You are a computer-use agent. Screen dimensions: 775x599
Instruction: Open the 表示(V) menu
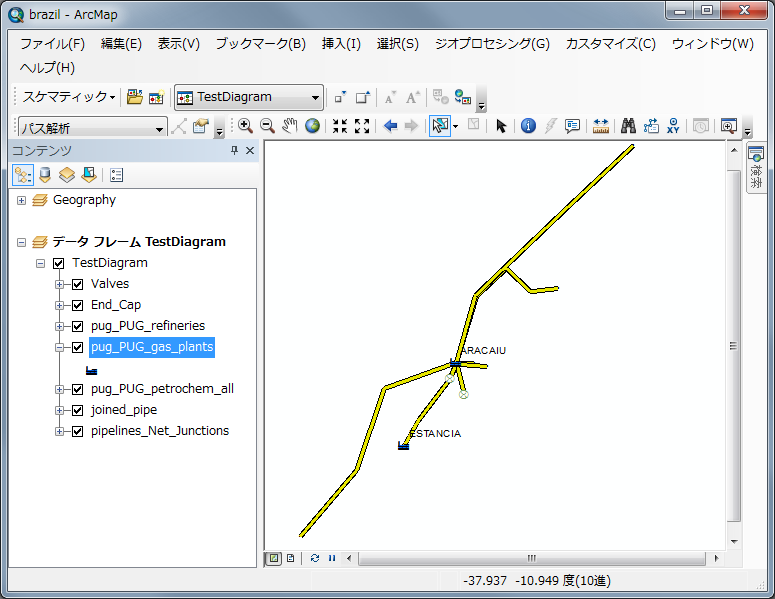pyautogui.click(x=178, y=44)
